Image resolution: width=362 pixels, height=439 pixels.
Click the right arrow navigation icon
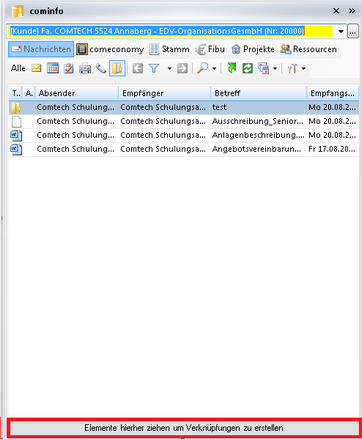pyautogui.click(x=182, y=69)
